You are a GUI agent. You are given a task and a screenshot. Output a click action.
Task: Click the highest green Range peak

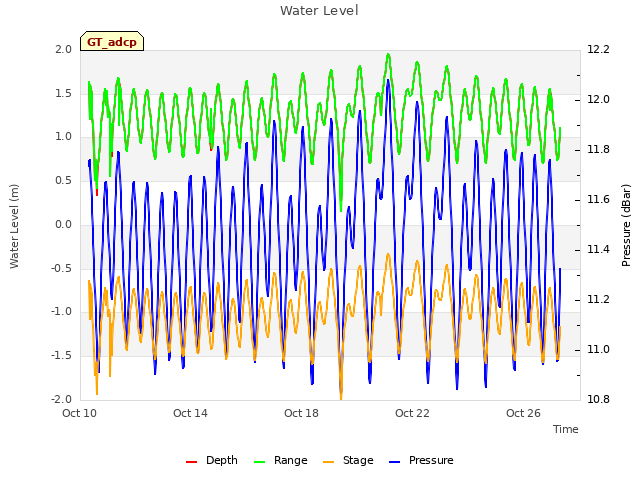pyautogui.click(x=388, y=55)
